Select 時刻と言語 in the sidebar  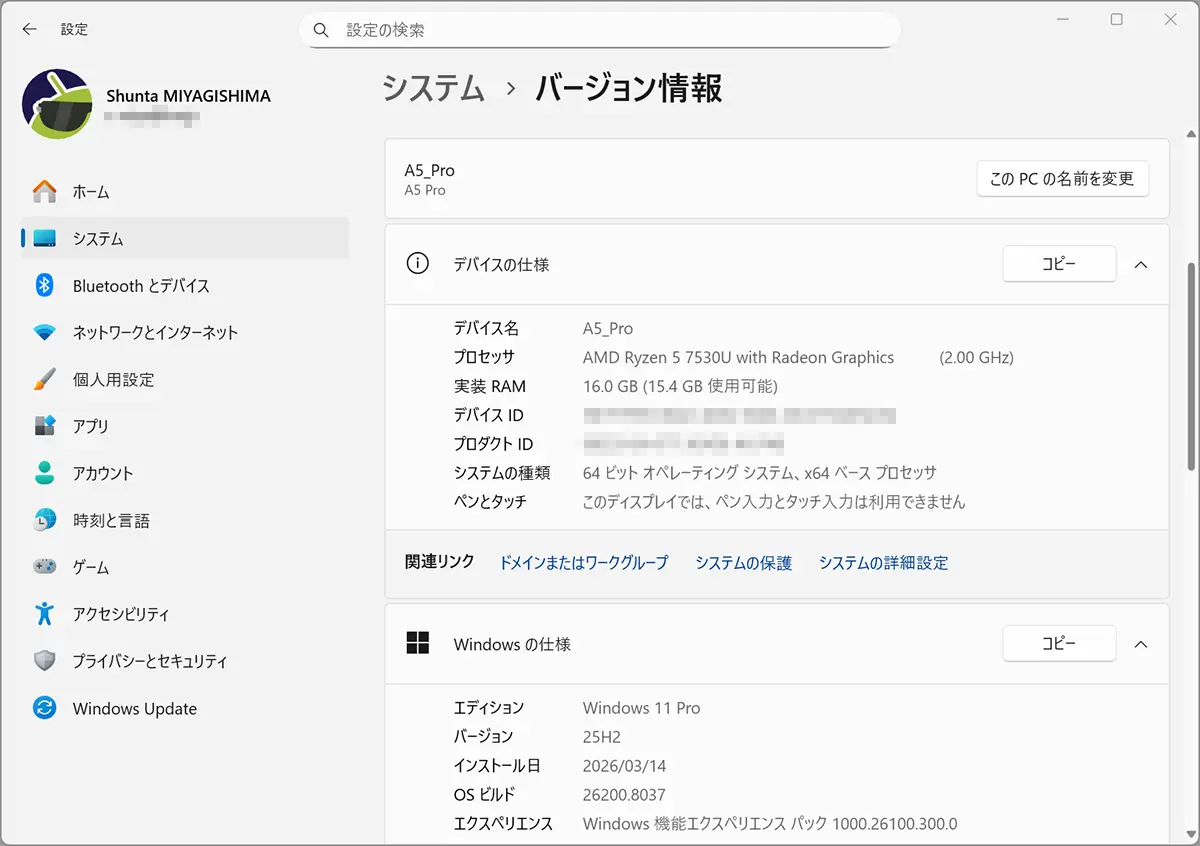[x=111, y=521]
